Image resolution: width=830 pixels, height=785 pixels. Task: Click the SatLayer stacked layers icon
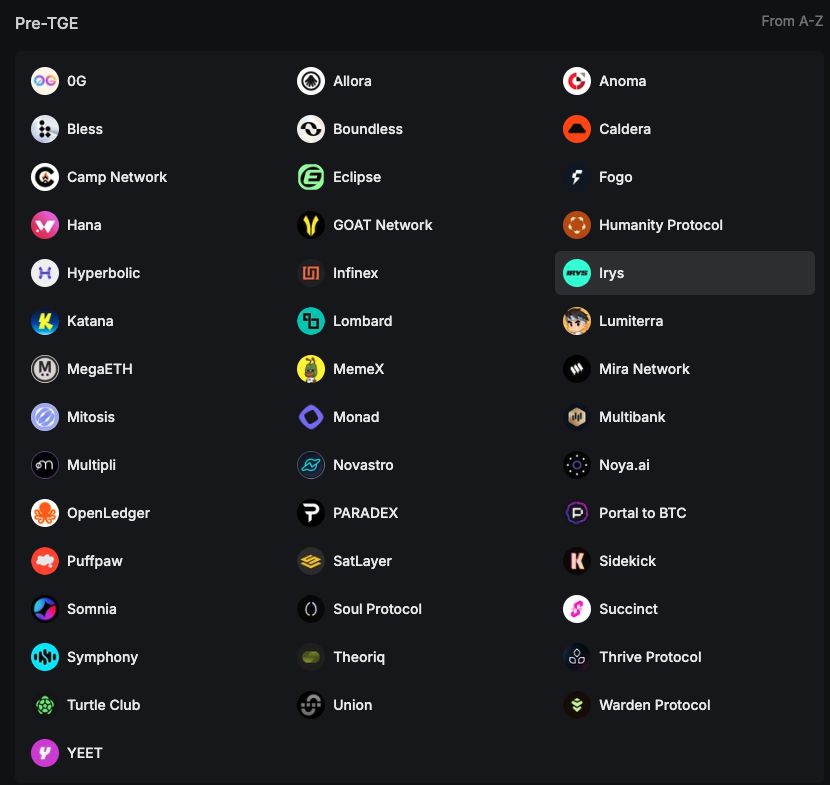(311, 561)
